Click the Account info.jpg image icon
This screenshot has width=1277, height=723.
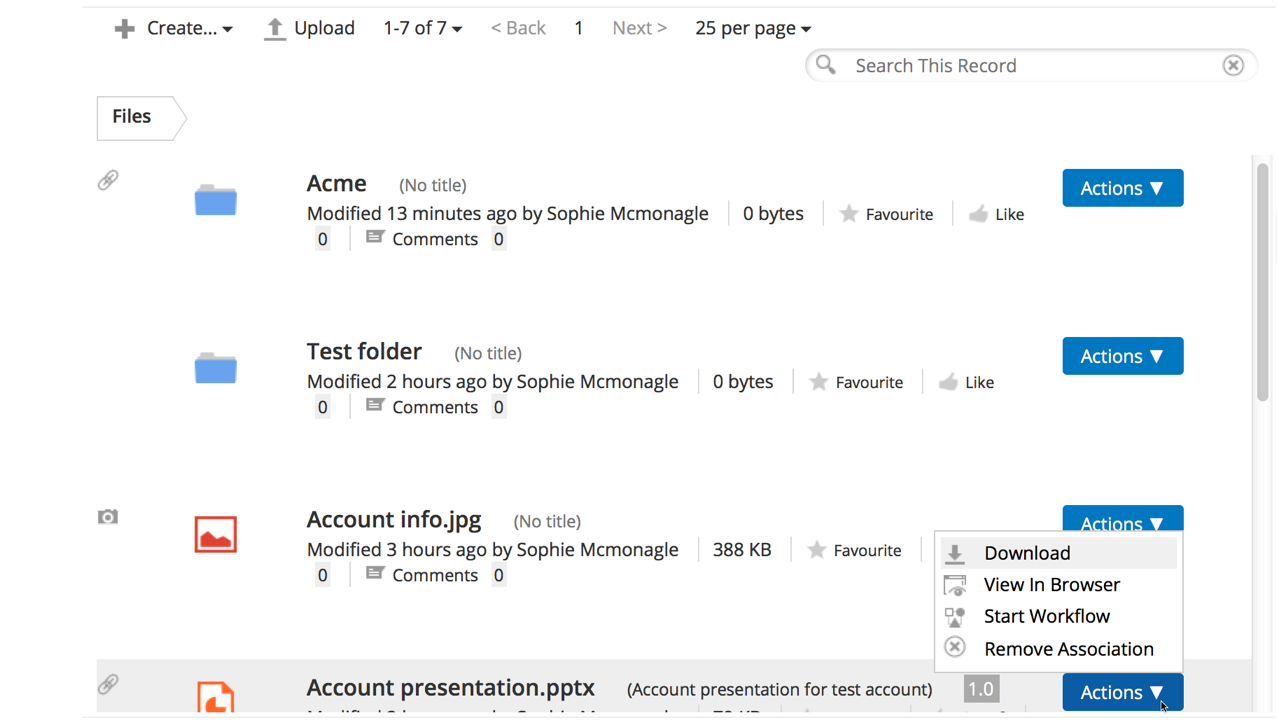pyautogui.click(x=215, y=535)
